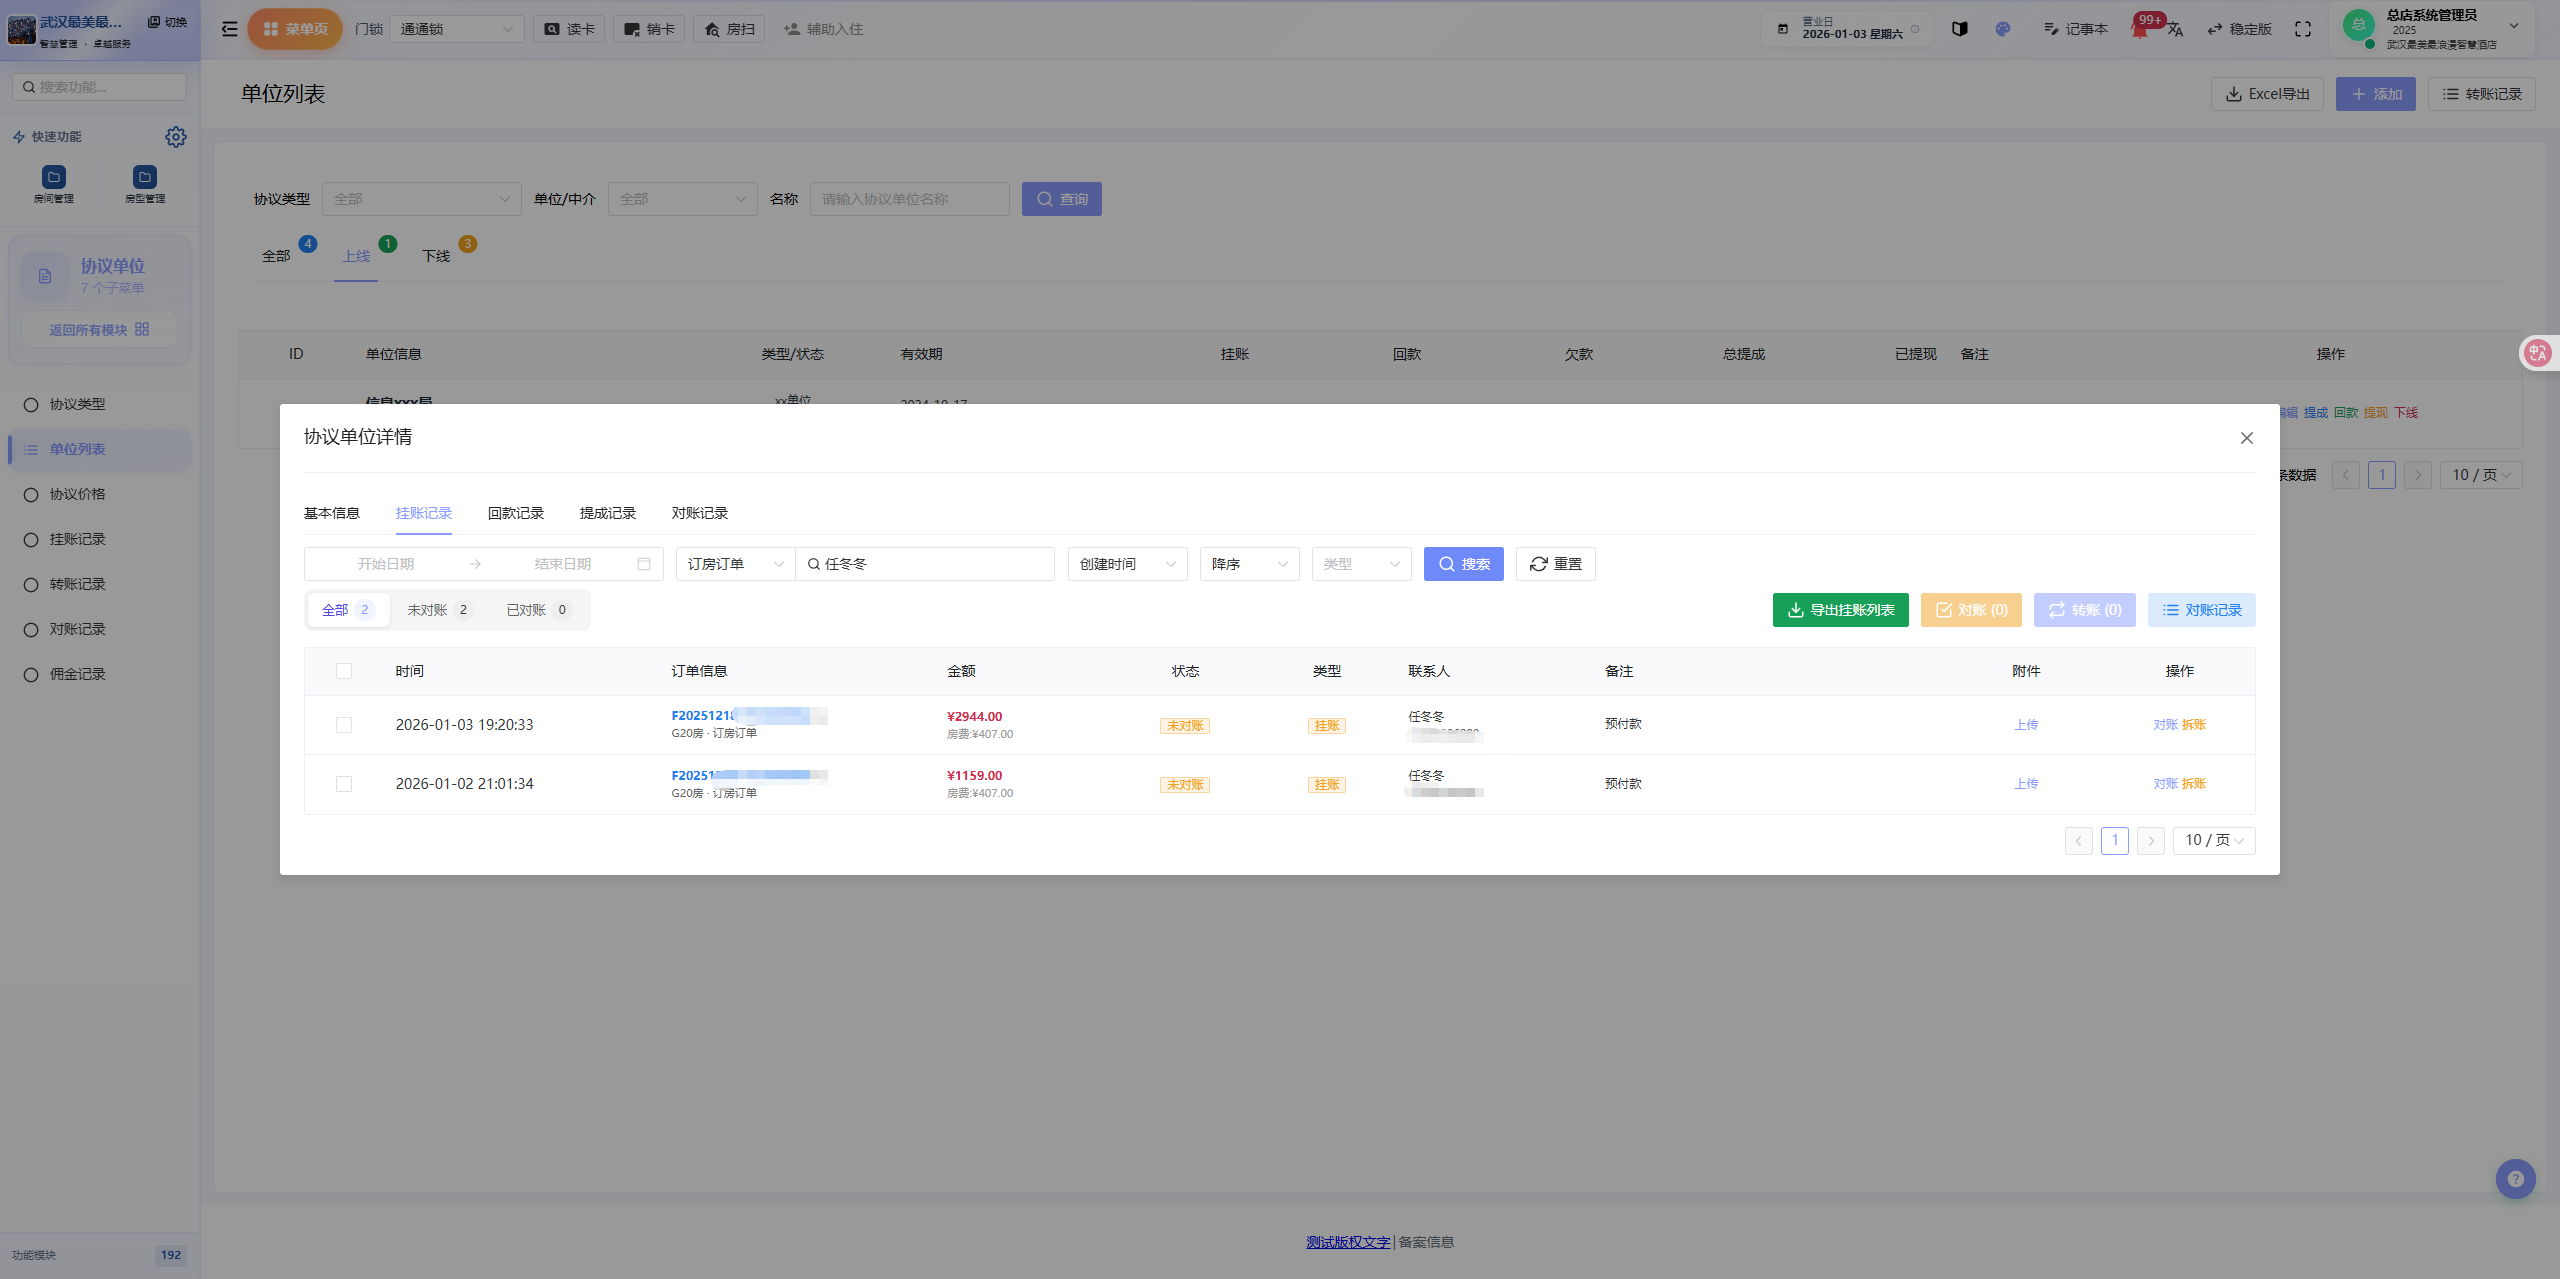Click the 重置 reset button
This screenshot has width=2560, height=1279.
coord(1555,564)
